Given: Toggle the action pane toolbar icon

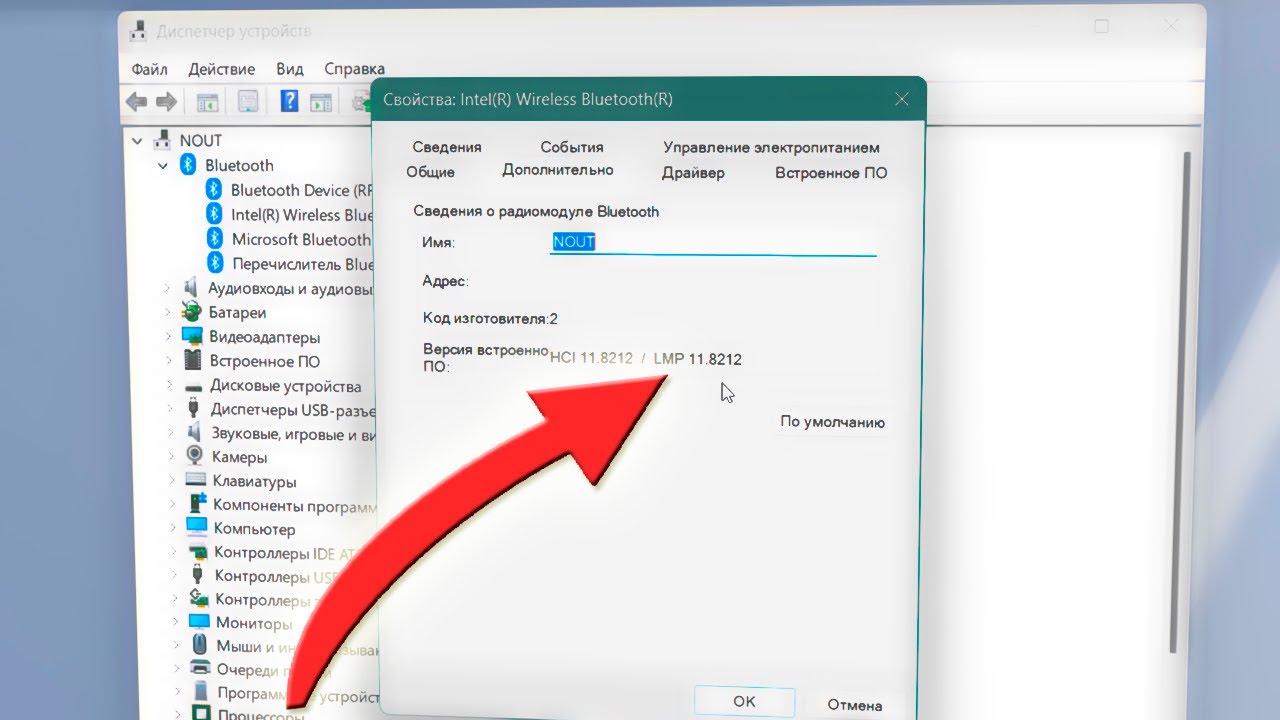Looking at the screenshot, I should click(x=320, y=101).
